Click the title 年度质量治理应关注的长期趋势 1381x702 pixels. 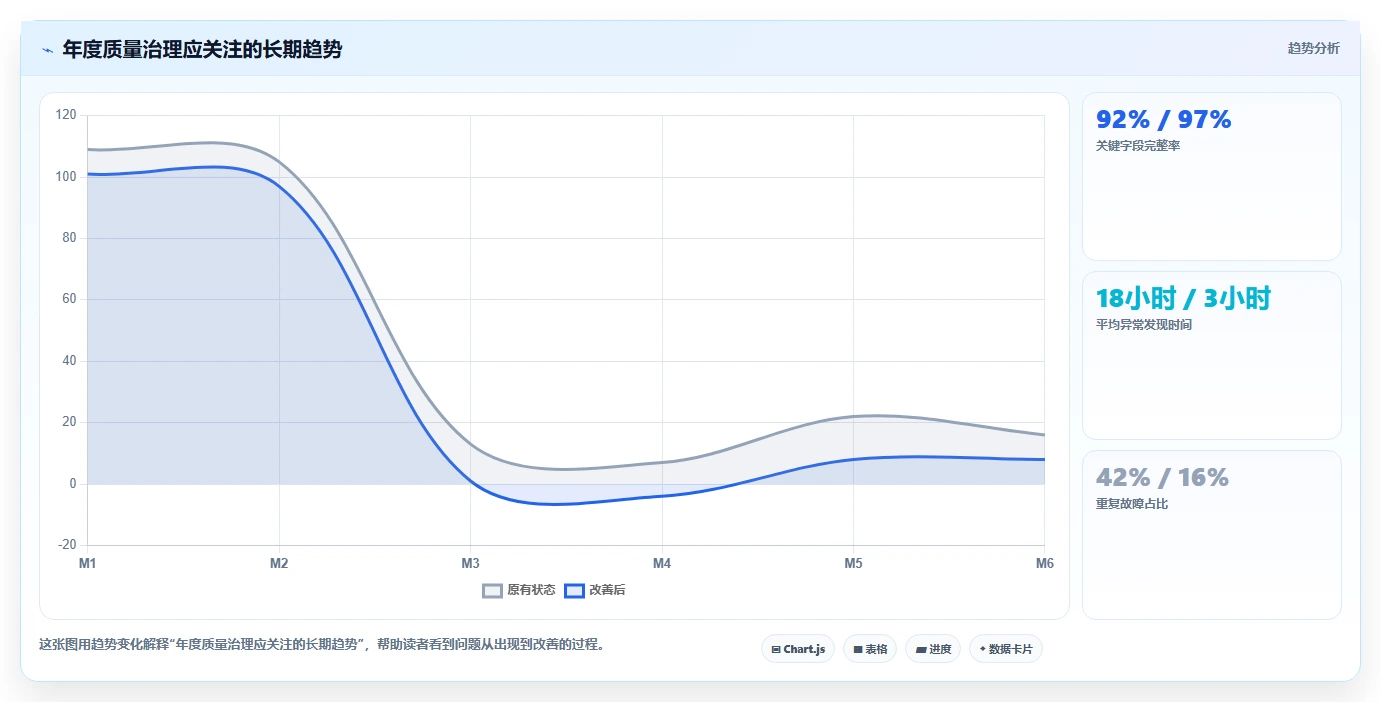click(202, 49)
